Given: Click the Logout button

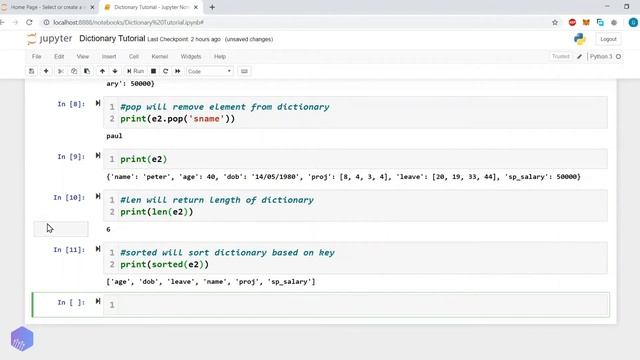Looking at the screenshot, I should [608, 39].
